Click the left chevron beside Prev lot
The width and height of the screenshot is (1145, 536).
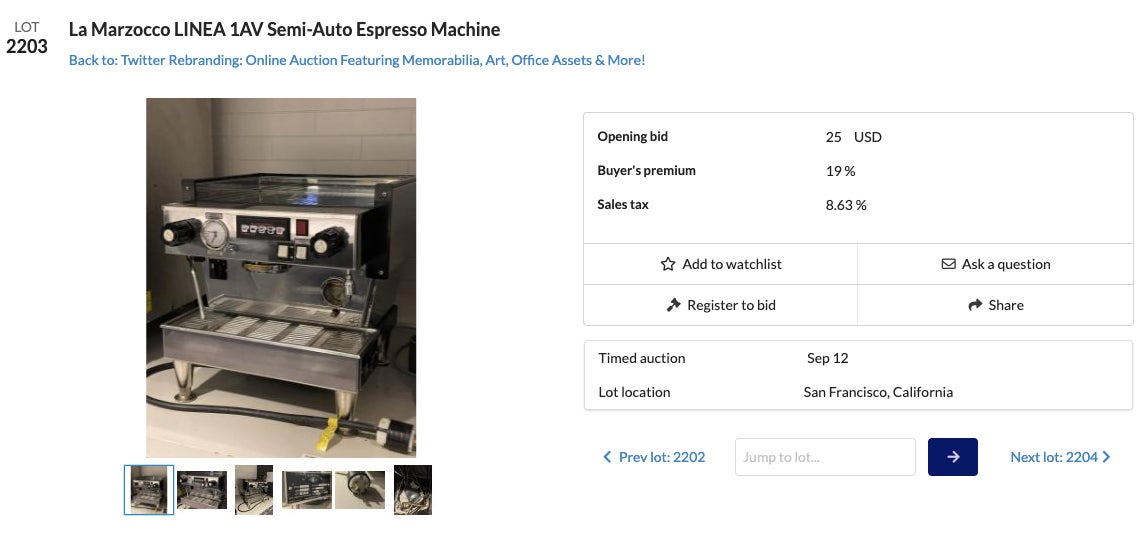click(607, 457)
